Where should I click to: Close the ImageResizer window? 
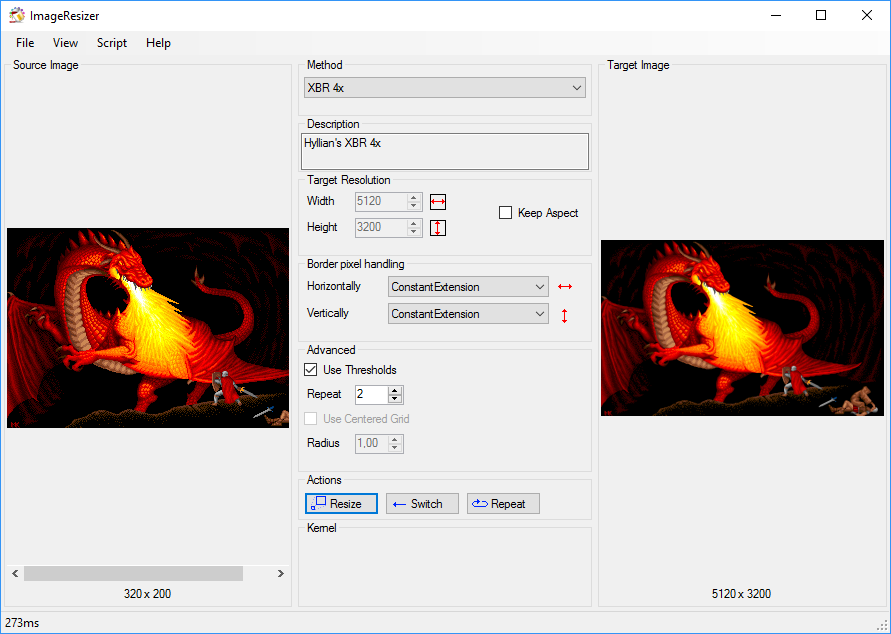tap(867, 15)
